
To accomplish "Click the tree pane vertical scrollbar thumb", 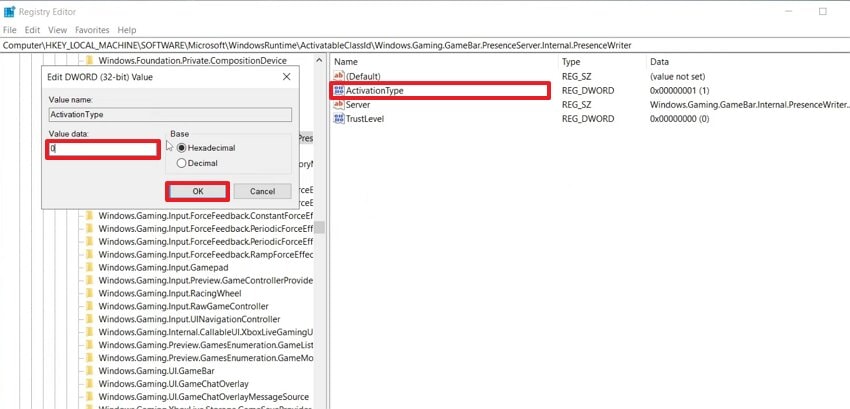I will pyautogui.click(x=320, y=227).
